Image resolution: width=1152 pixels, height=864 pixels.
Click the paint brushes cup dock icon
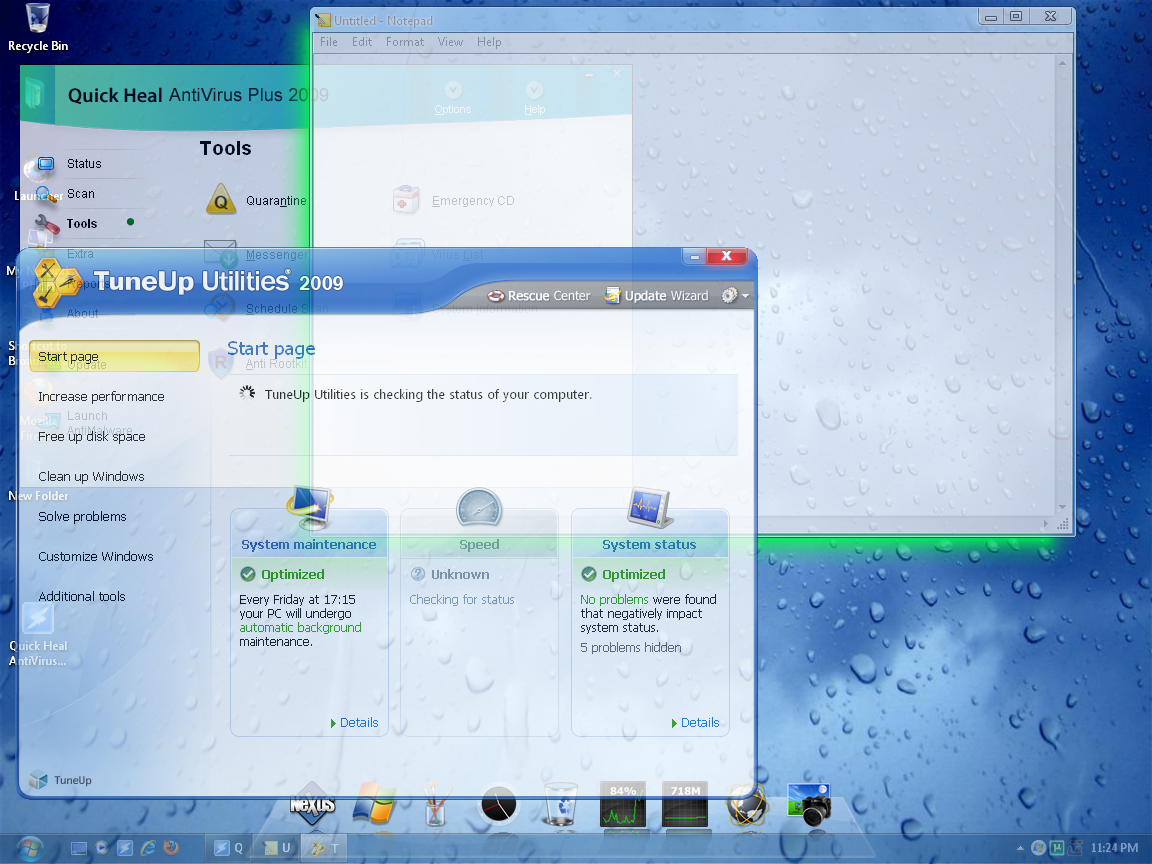[x=435, y=804]
